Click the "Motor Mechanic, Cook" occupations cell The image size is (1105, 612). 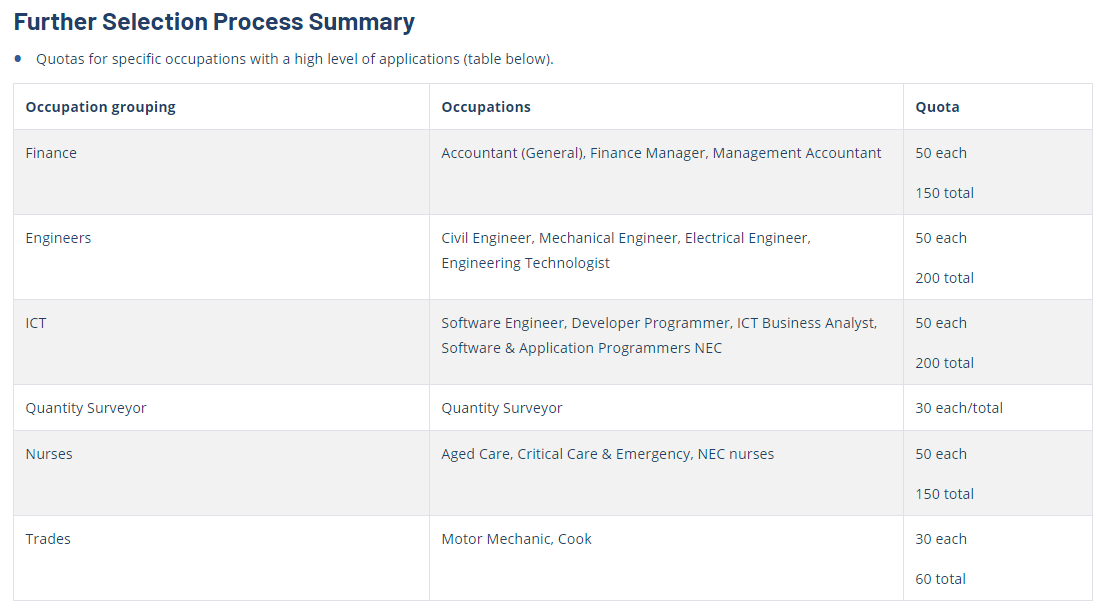tap(516, 539)
